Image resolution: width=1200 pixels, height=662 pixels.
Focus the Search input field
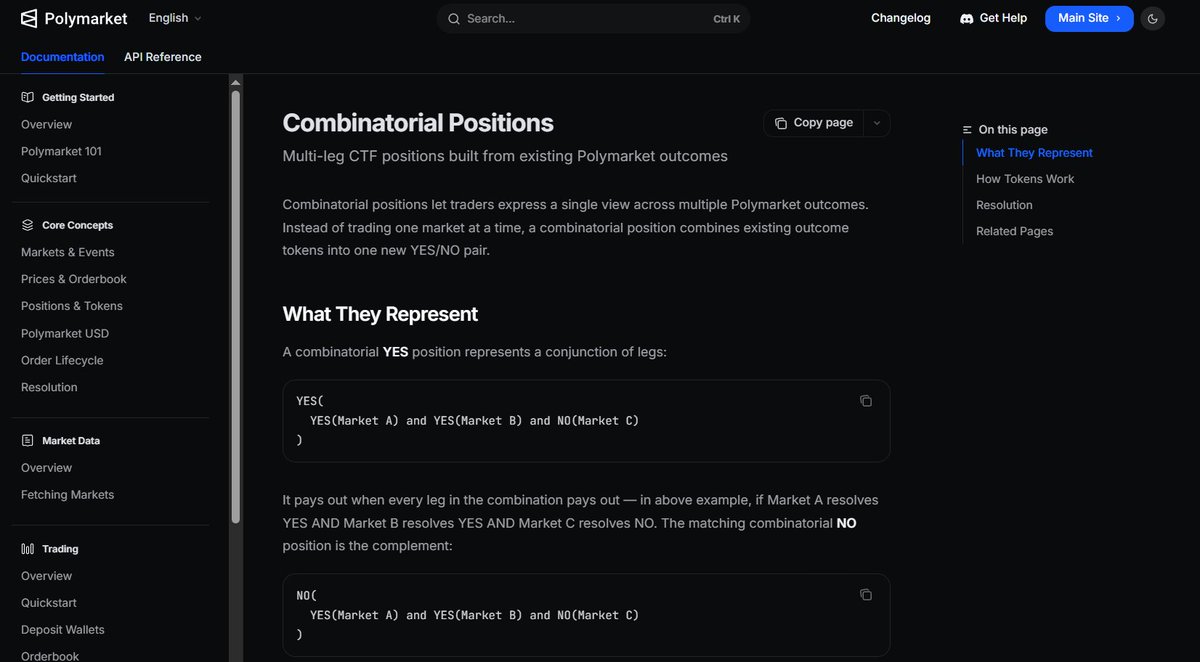[x=593, y=18]
